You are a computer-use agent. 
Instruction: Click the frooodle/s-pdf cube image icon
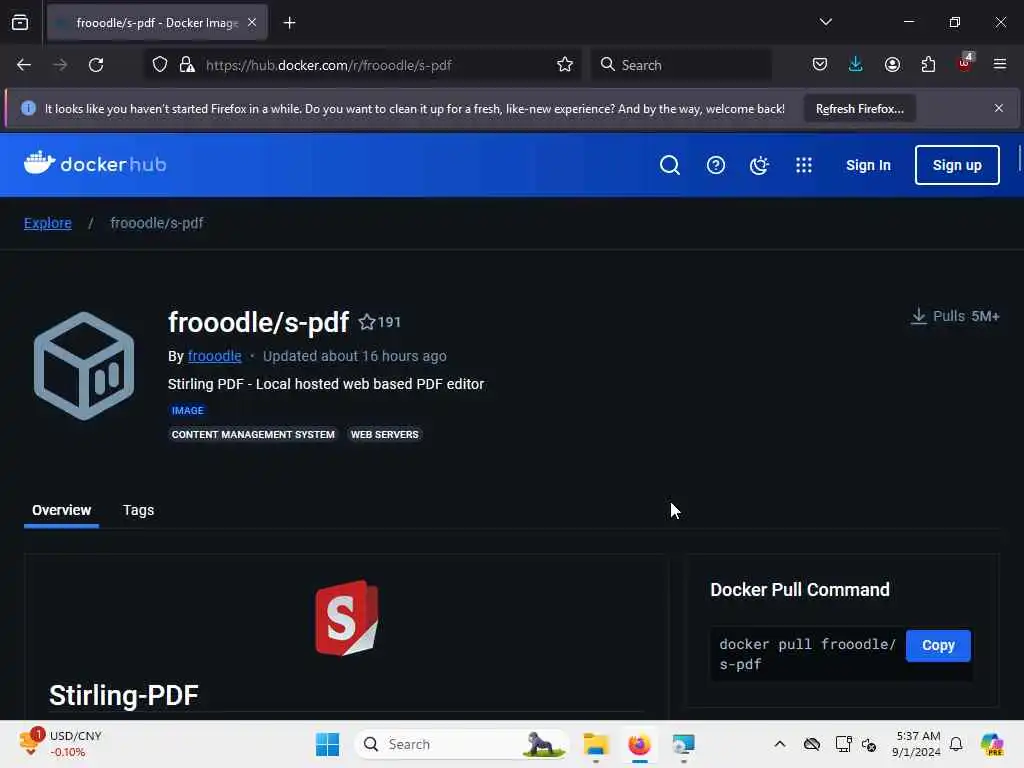tap(84, 366)
